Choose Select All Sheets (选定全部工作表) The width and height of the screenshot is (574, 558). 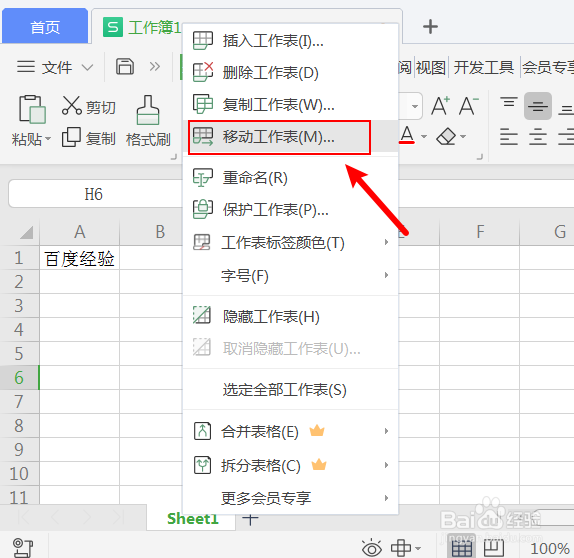(291, 389)
